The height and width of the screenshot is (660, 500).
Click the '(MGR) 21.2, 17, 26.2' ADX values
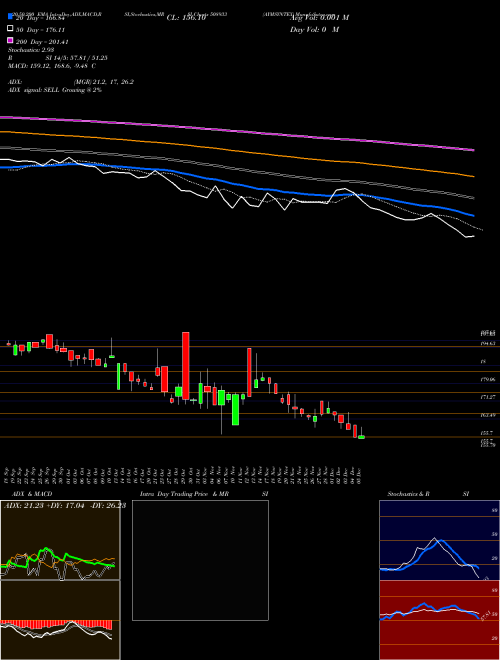click(x=104, y=82)
